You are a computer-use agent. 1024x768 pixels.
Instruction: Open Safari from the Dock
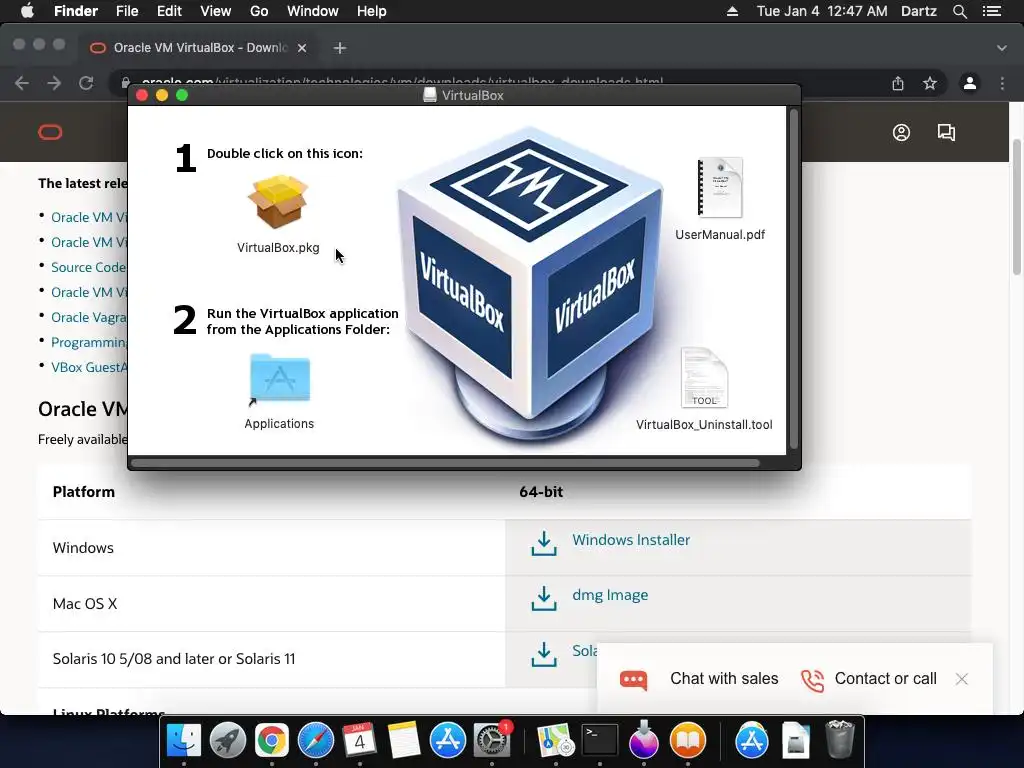(315, 740)
